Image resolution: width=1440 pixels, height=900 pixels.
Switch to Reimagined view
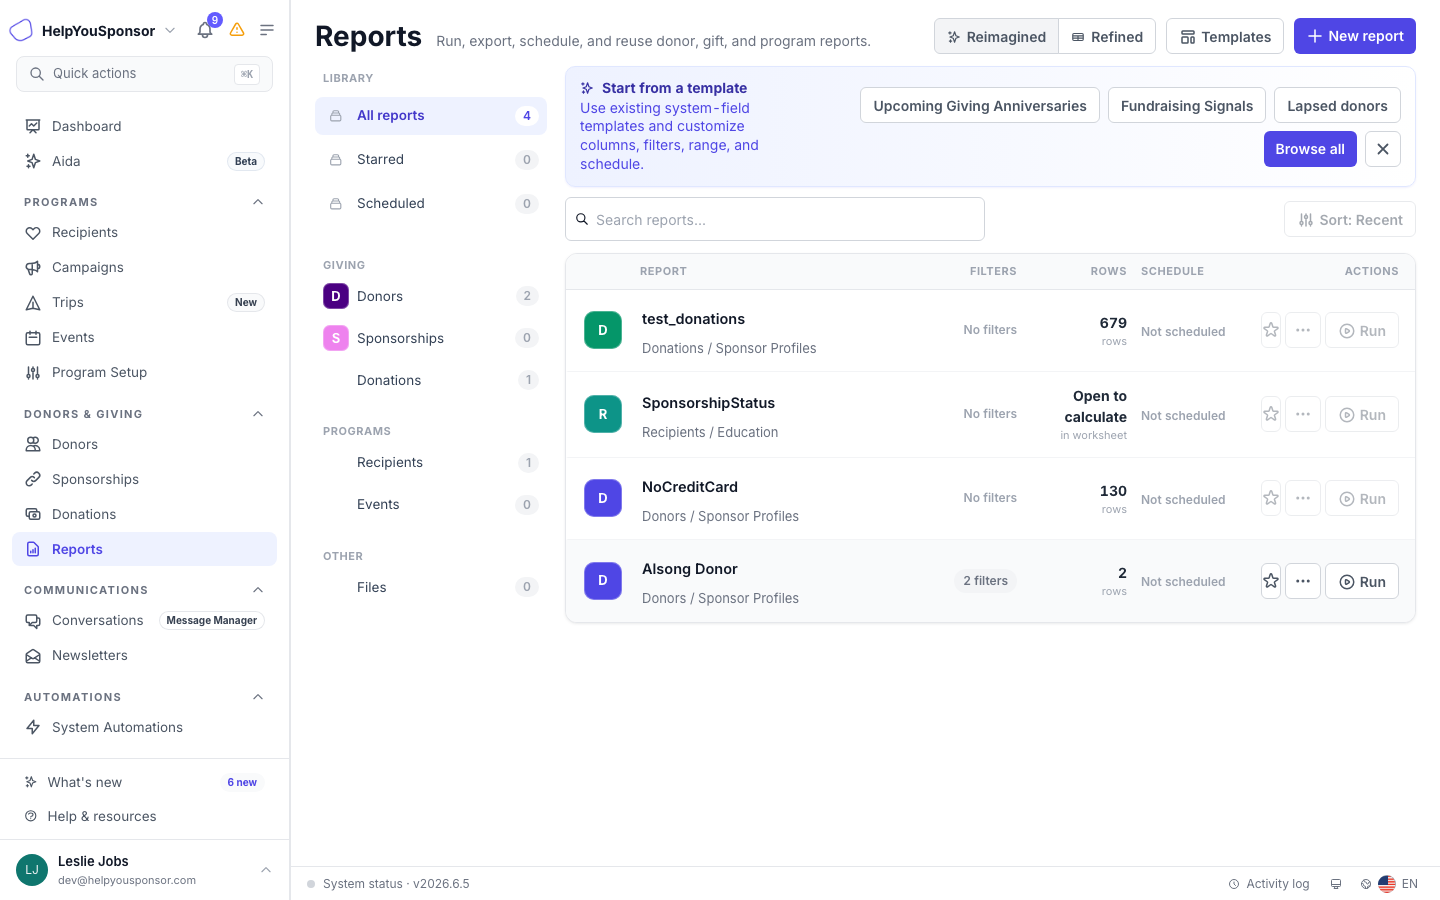click(996, 37)
